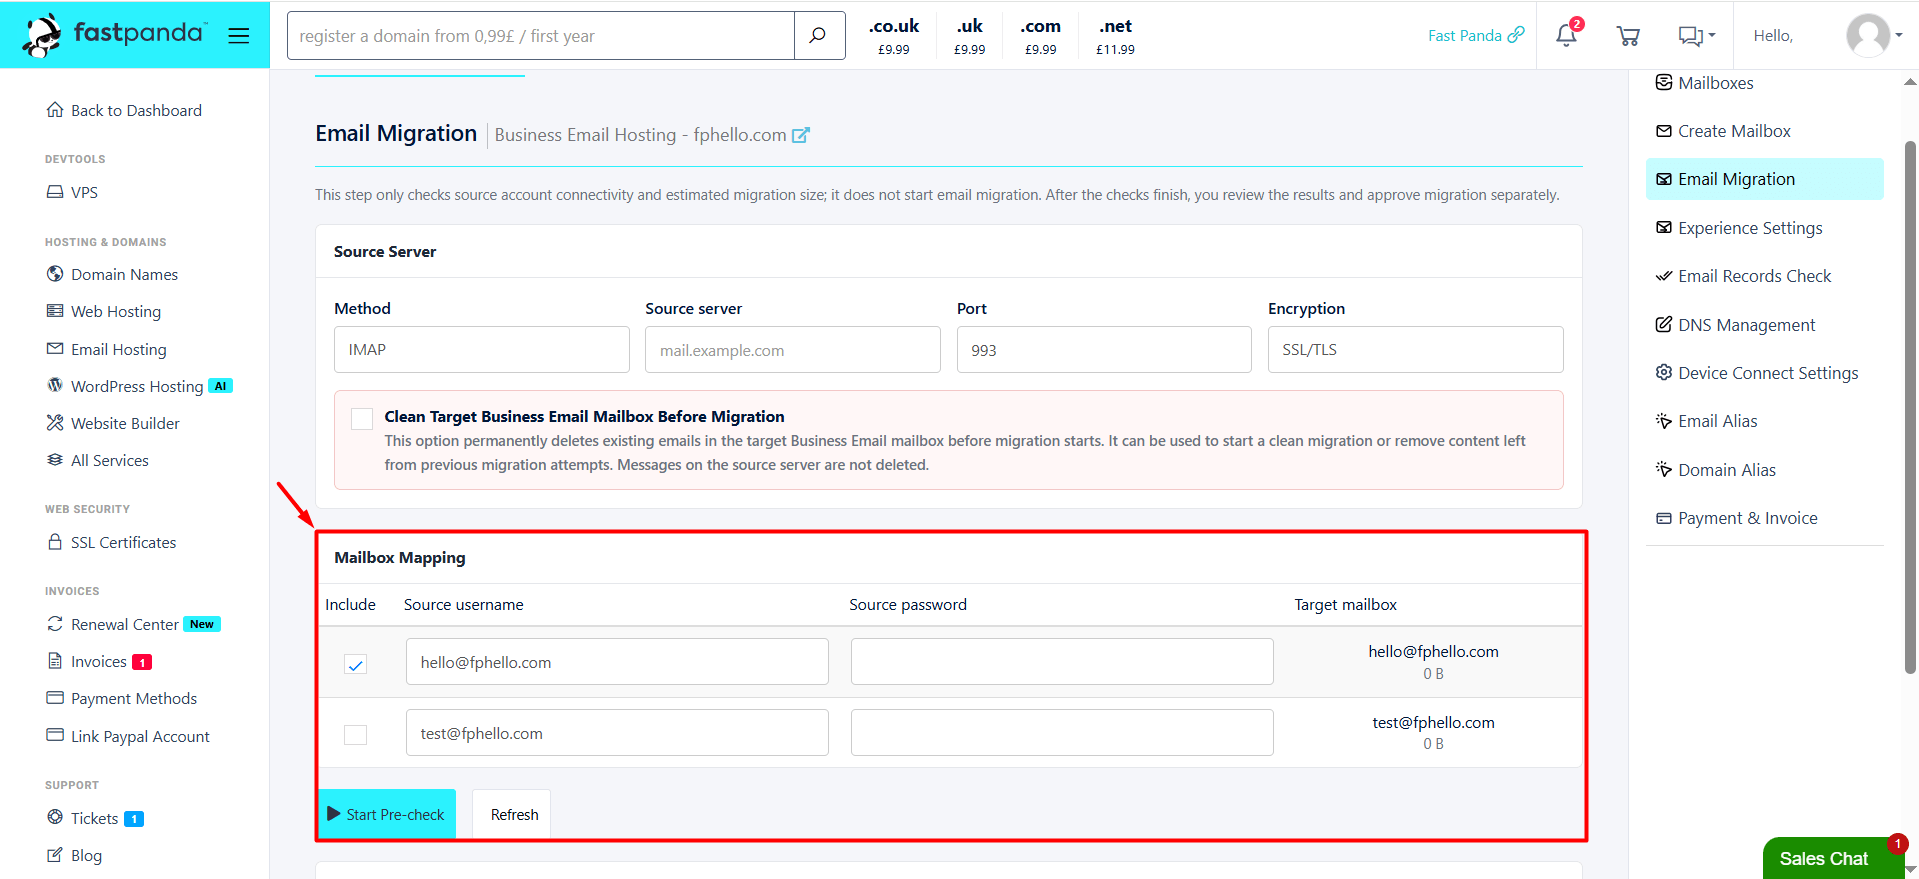1919x879 pixels.
Task: Click the domain search magnifier icon
Action: click(x=818, y=36)
